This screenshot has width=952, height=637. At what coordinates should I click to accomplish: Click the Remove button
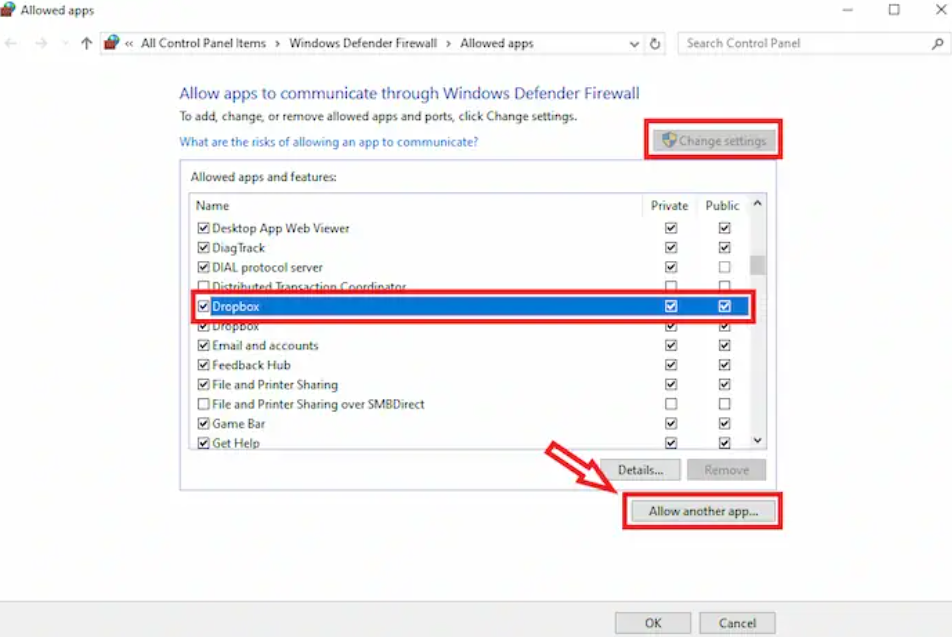pos(726,470)
